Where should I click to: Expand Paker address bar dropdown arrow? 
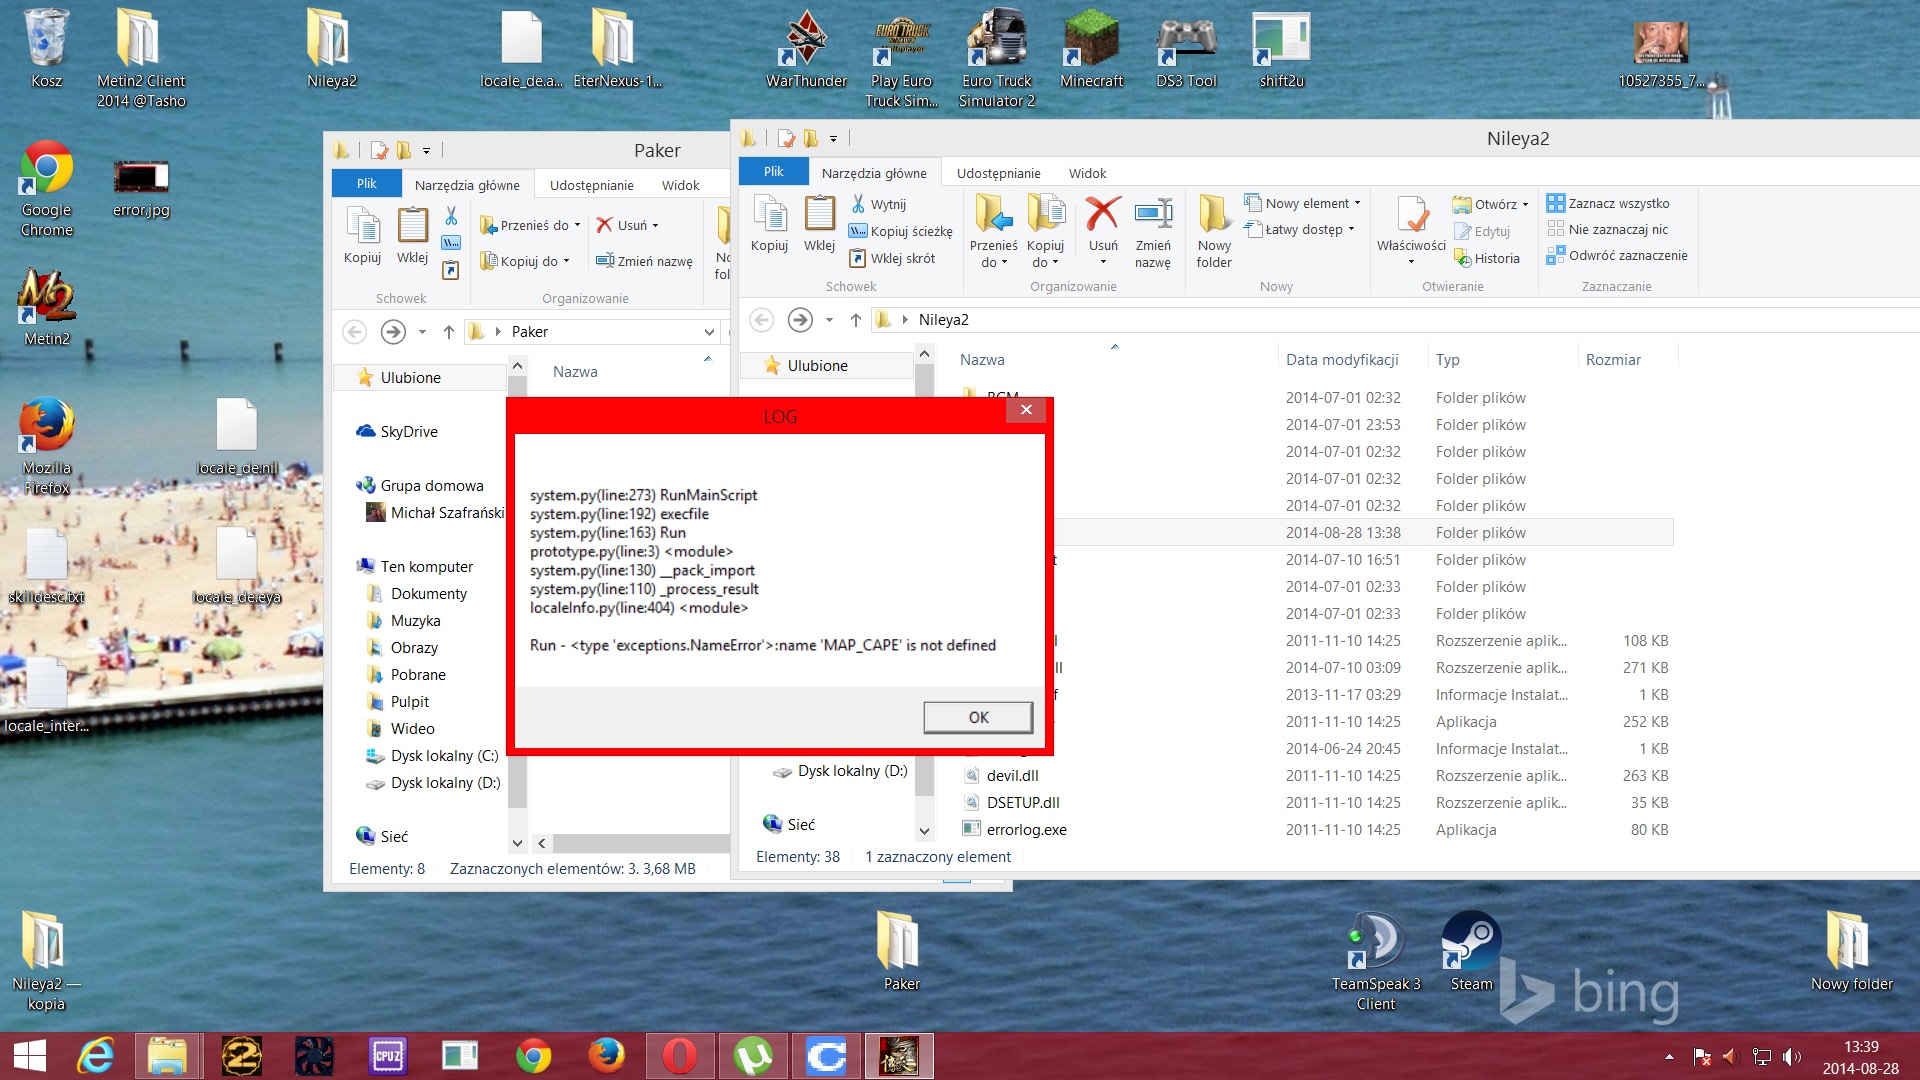point(709,332)
